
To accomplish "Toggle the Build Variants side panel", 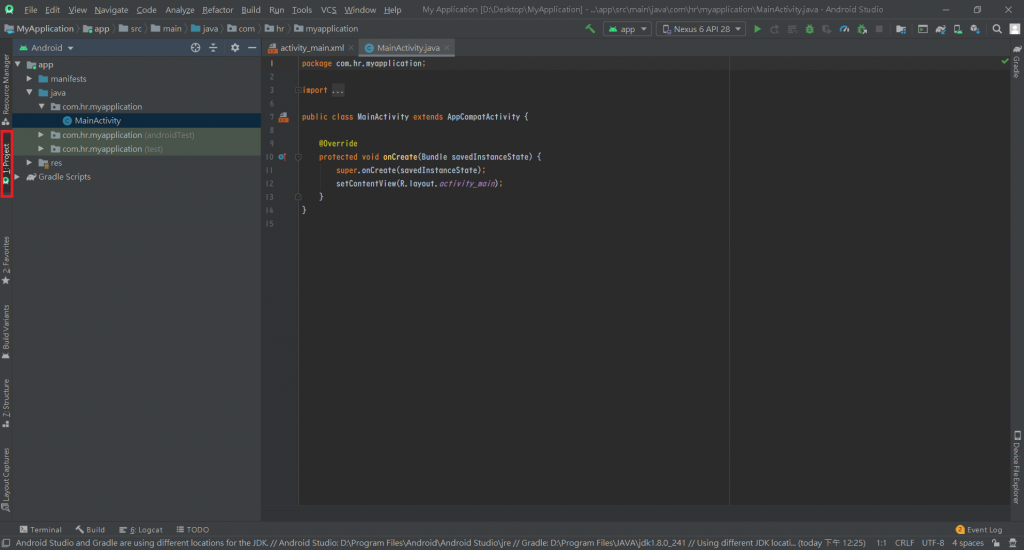I will tap(6, 331).
